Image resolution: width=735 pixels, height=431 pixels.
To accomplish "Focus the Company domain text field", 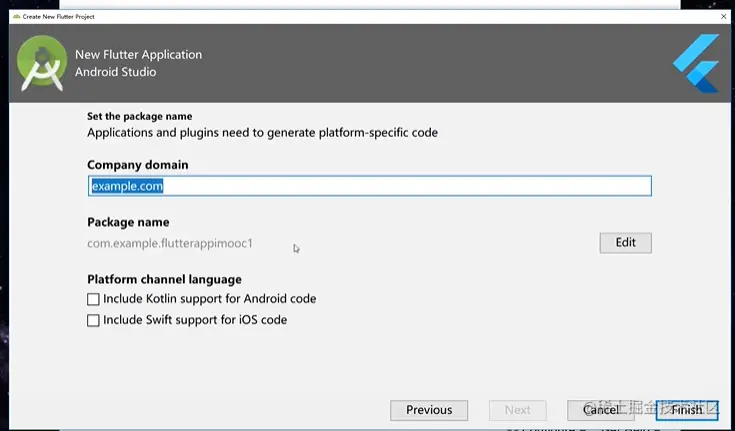I will [x=369, y=186].
